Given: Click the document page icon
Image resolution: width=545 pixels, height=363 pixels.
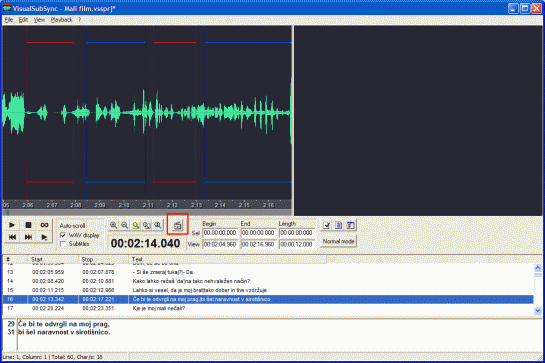Looking at the screenshot, I should [339, 225].
